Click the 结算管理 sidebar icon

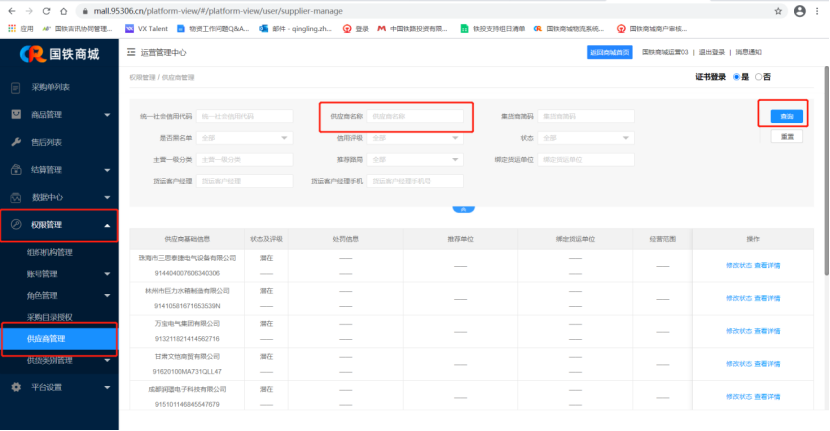coord(16,169)
